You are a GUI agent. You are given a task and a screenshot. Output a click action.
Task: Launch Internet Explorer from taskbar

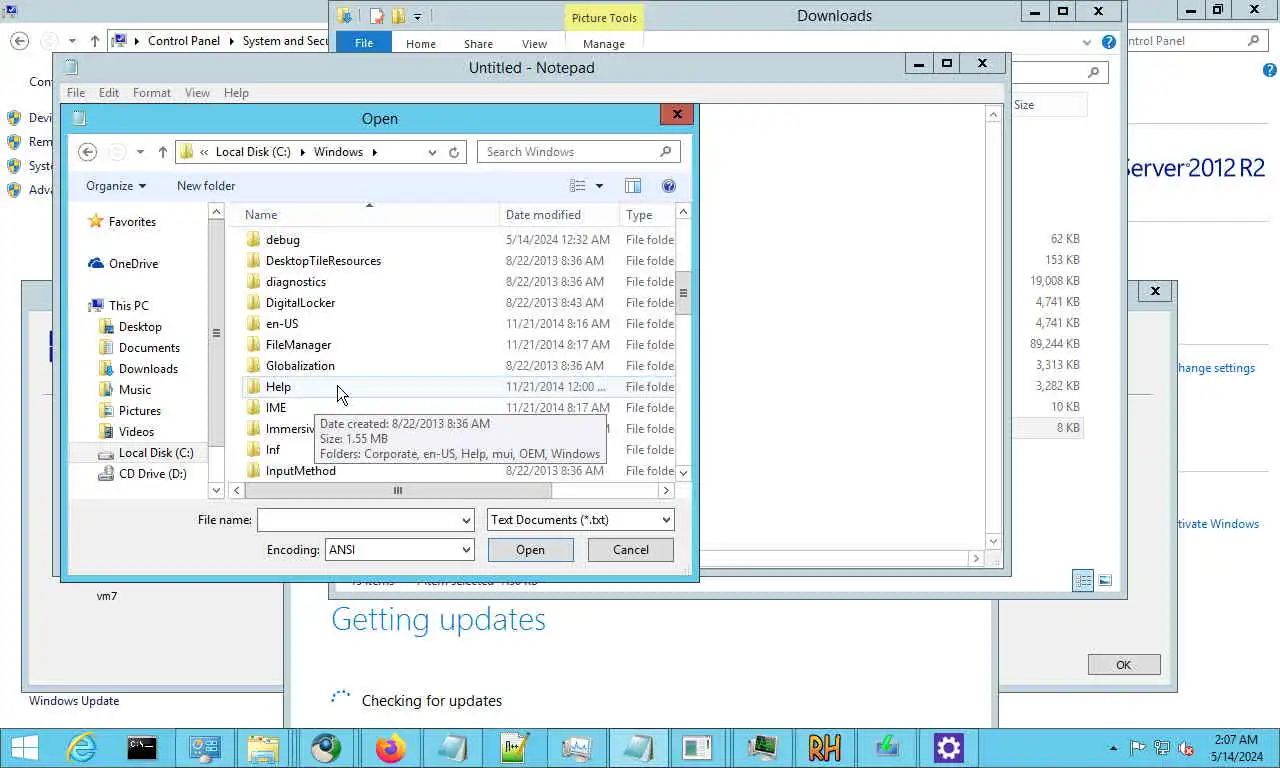coord(81,747)
